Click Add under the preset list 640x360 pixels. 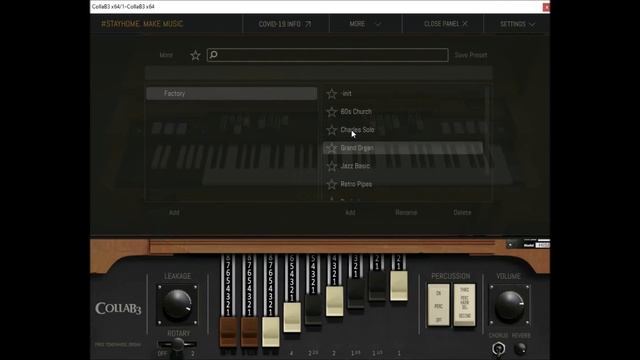coord(350,213)
